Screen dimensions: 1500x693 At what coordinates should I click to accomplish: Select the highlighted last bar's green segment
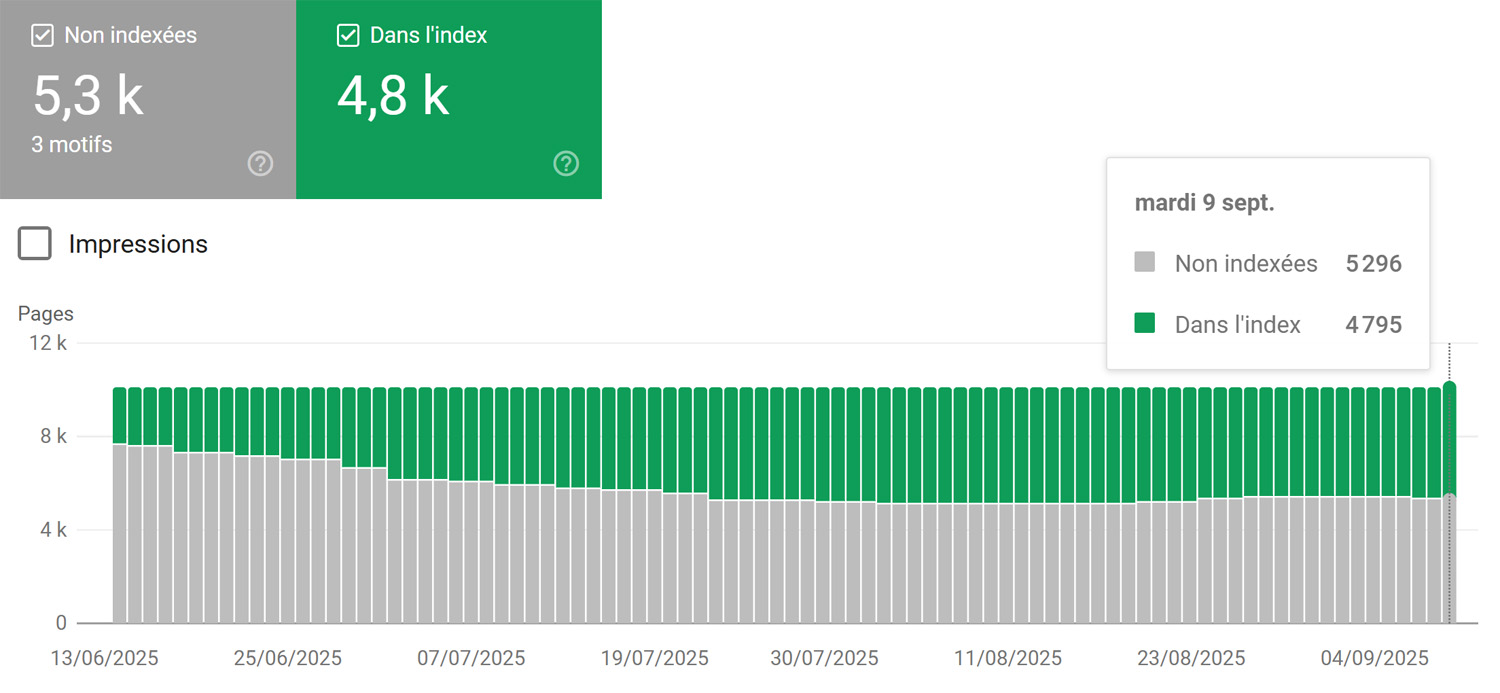point(1449,440)
